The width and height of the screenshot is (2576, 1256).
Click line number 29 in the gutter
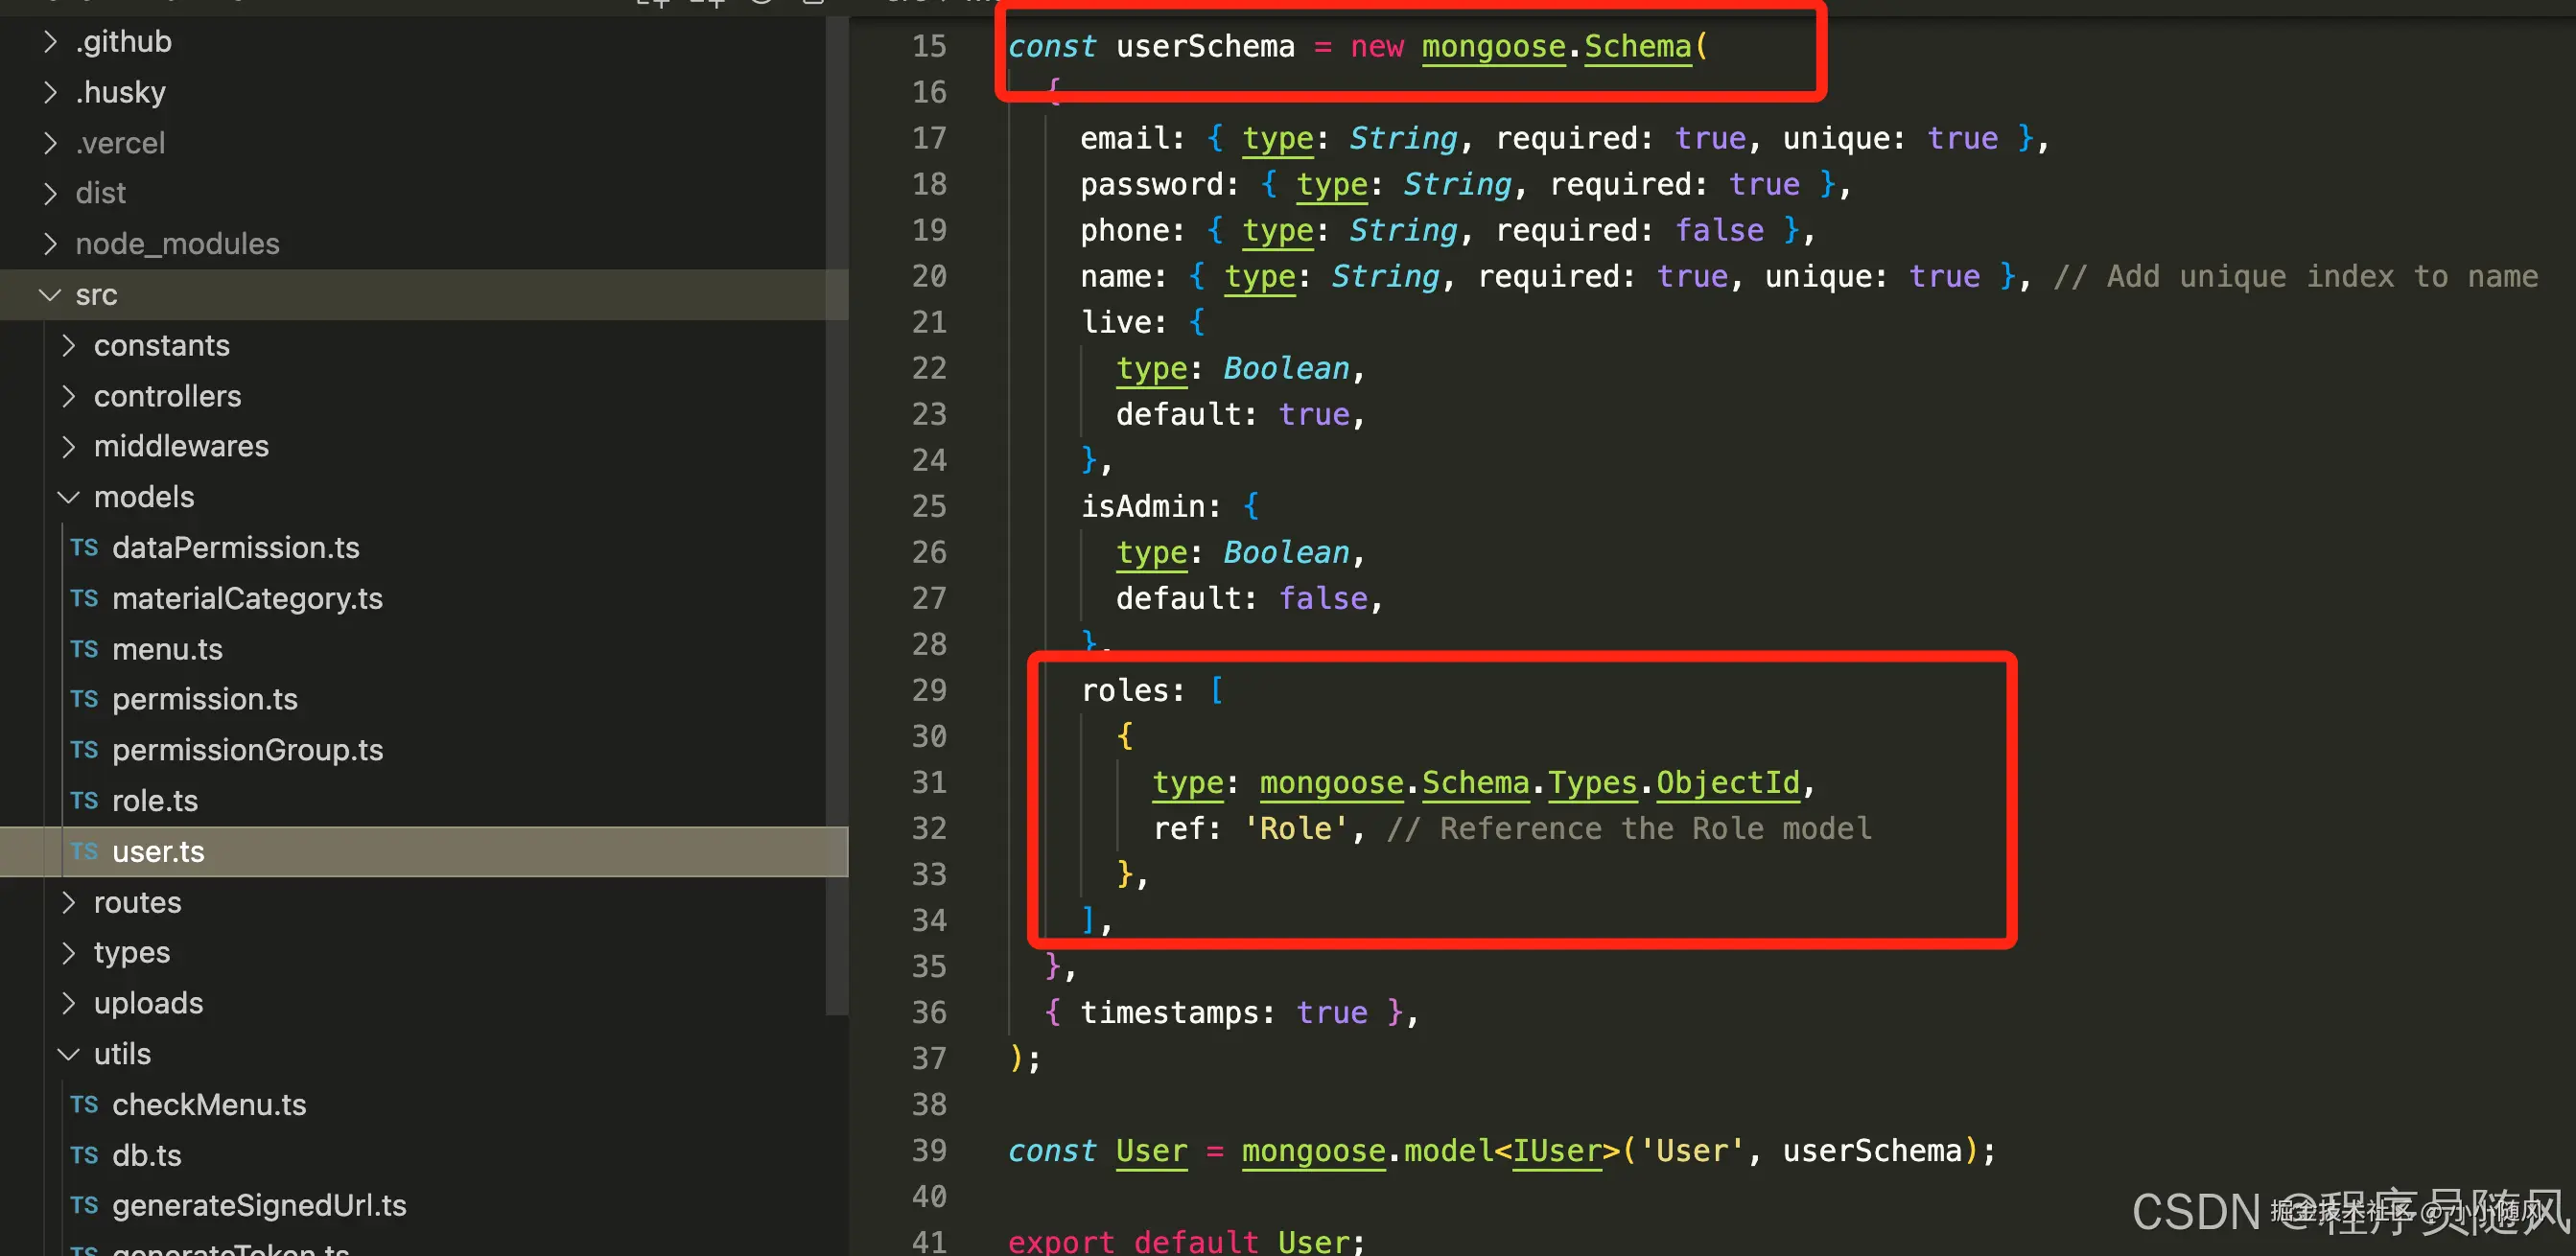[x=929, y=690]
